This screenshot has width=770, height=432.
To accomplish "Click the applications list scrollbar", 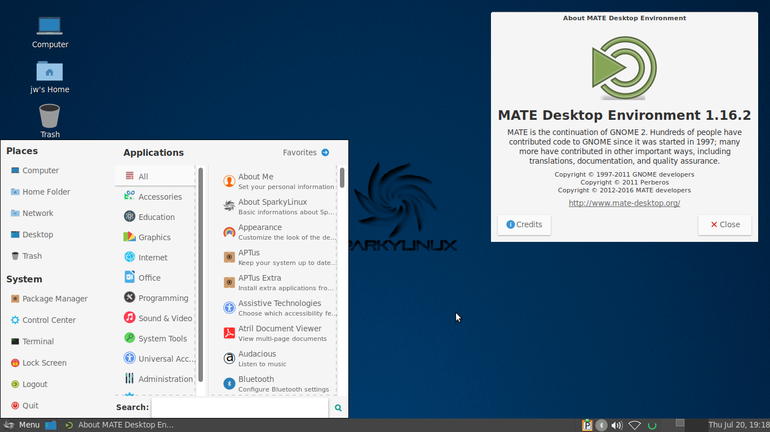I will pos(342,177).
